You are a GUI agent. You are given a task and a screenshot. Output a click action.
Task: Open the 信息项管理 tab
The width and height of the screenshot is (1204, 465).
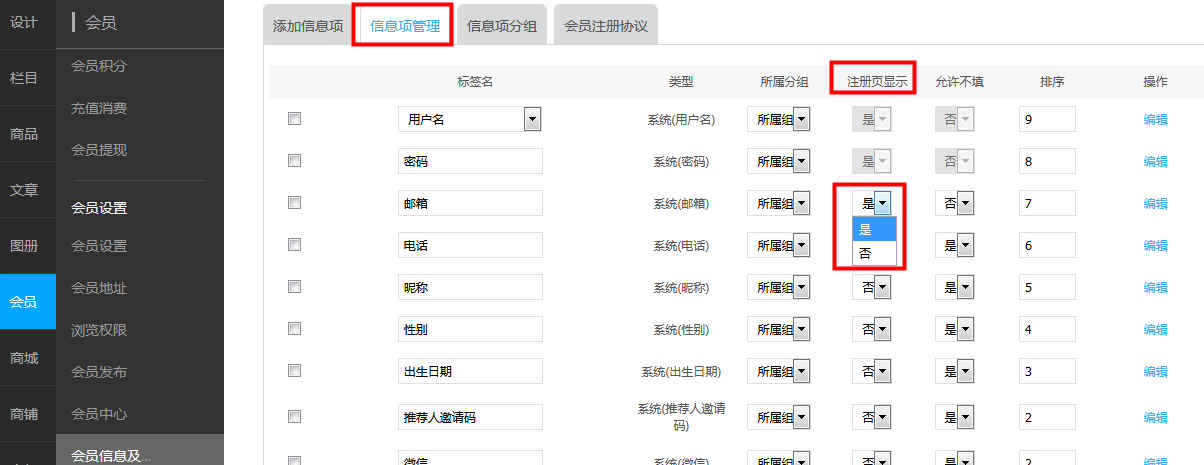click(x=404, y=26)
